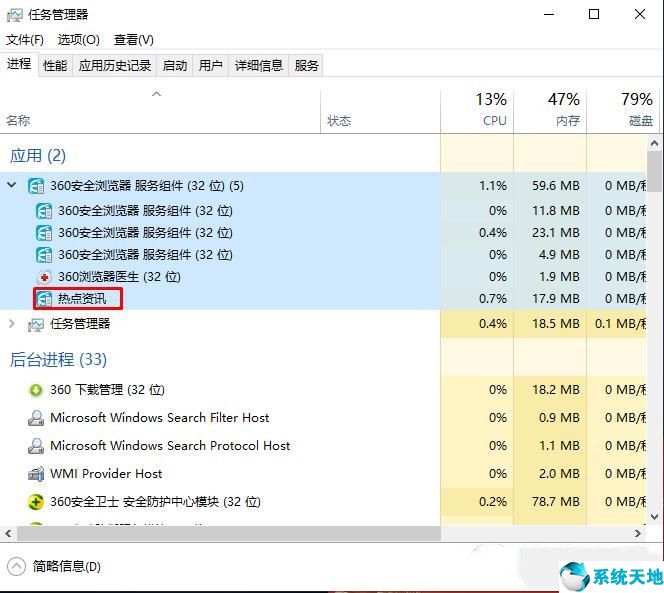Click the 59.6 MB memory value
Viewport: 664px width, 593px height.
pyautogui.click(x=556, y=186)
